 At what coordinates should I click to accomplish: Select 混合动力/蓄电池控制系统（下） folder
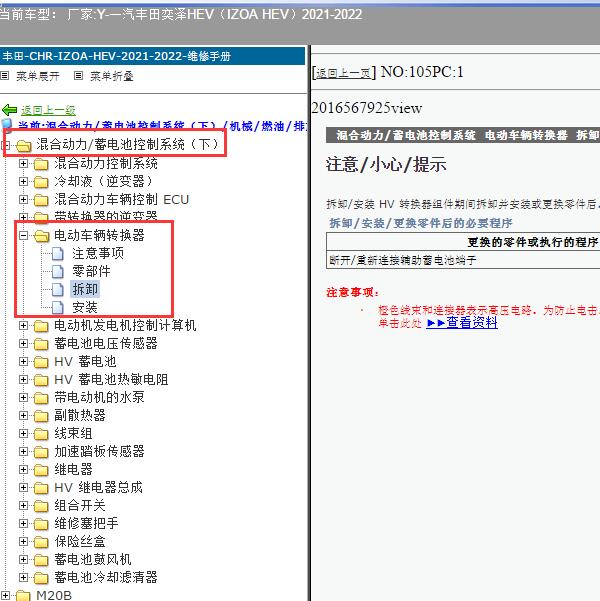pos(127,145)
